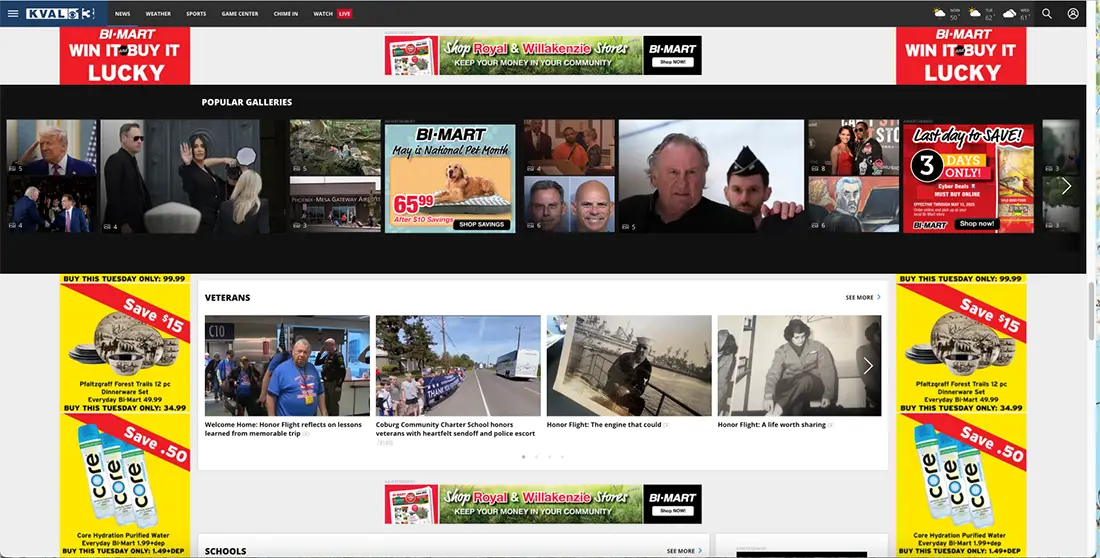
Task: Open the SPORTS menu
Action: point(196,13)
